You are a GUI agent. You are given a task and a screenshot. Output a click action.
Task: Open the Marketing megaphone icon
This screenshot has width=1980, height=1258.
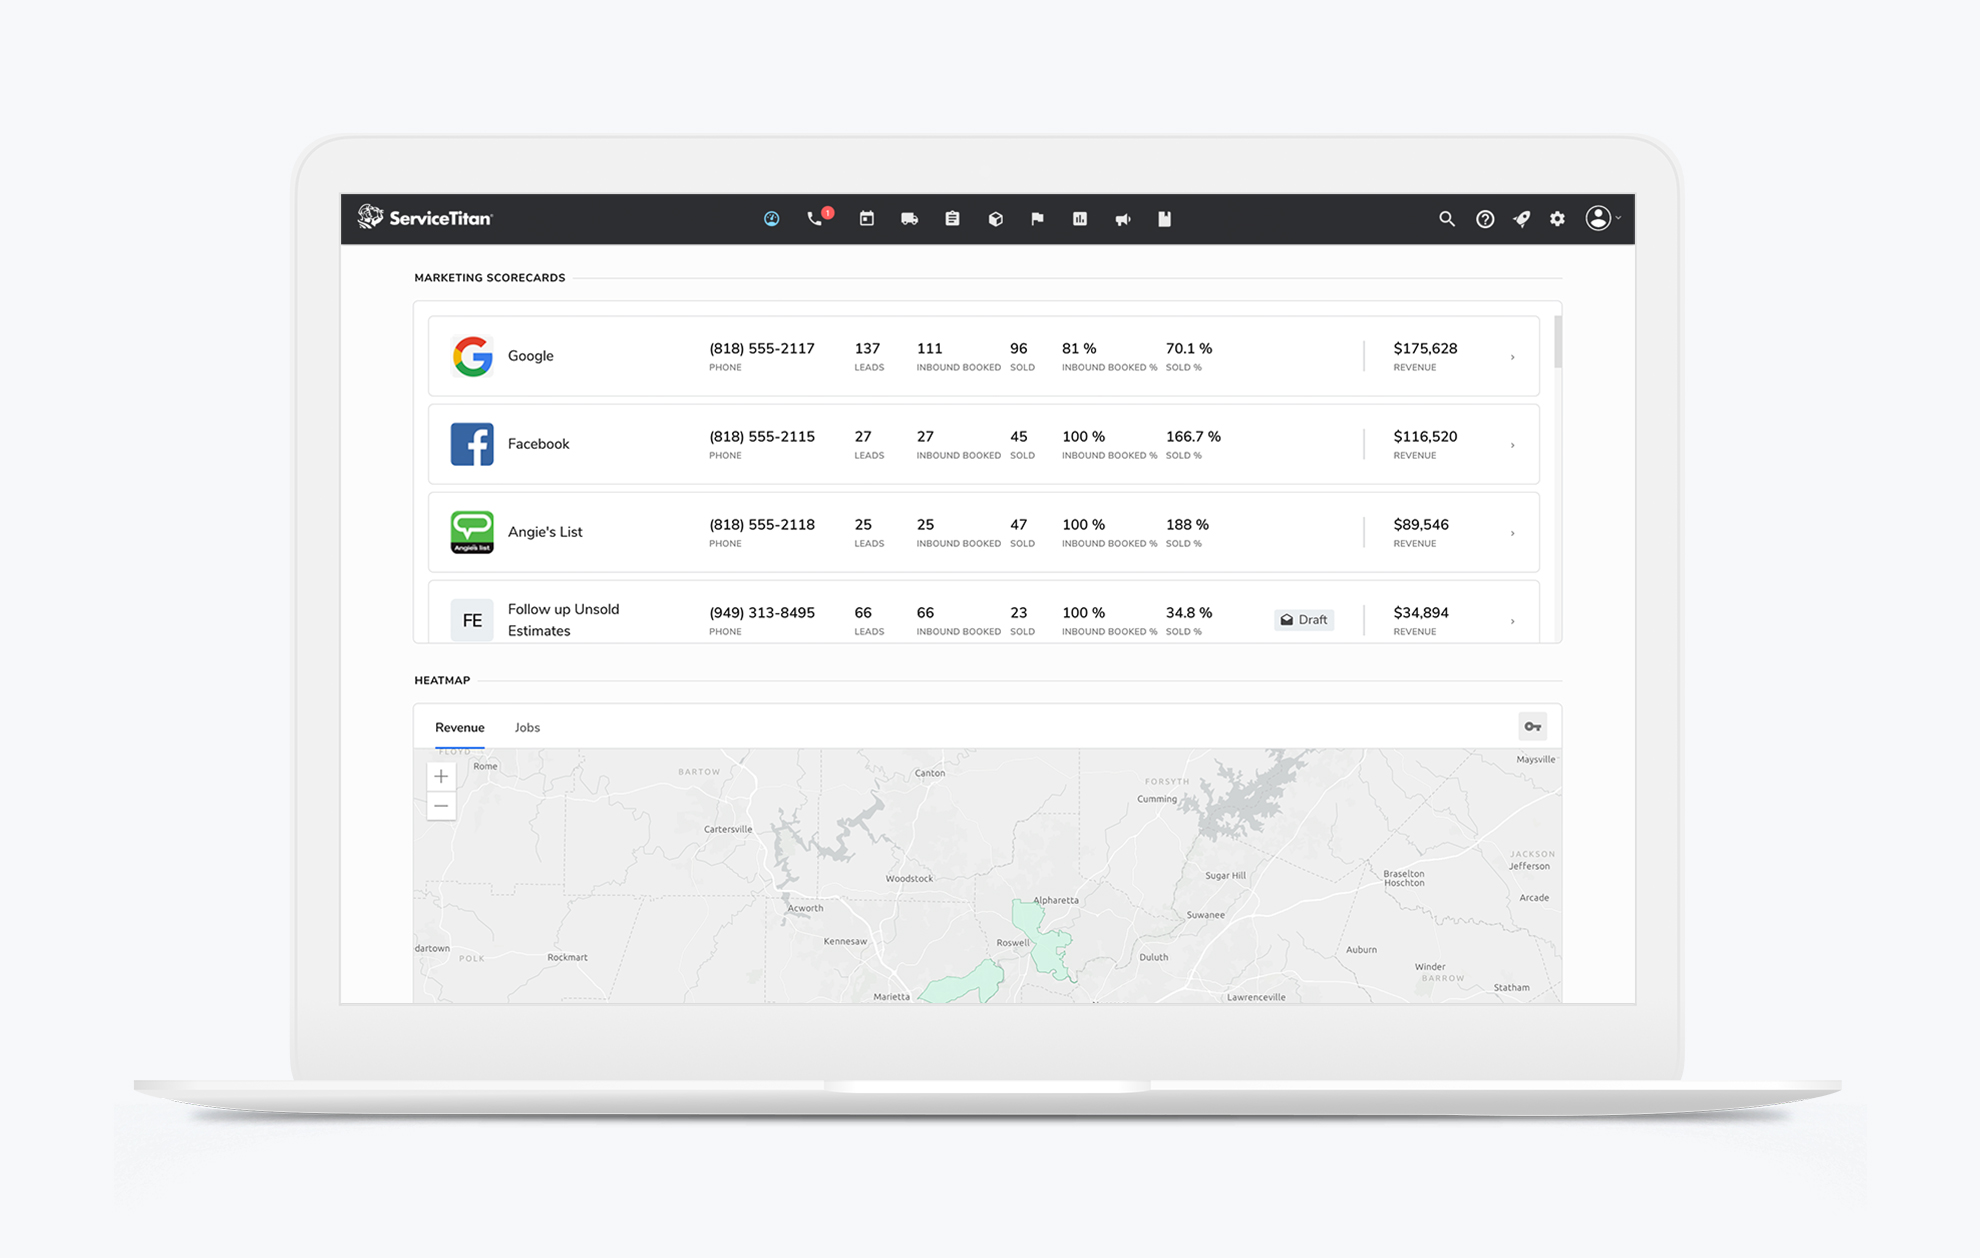[1123, 218]
